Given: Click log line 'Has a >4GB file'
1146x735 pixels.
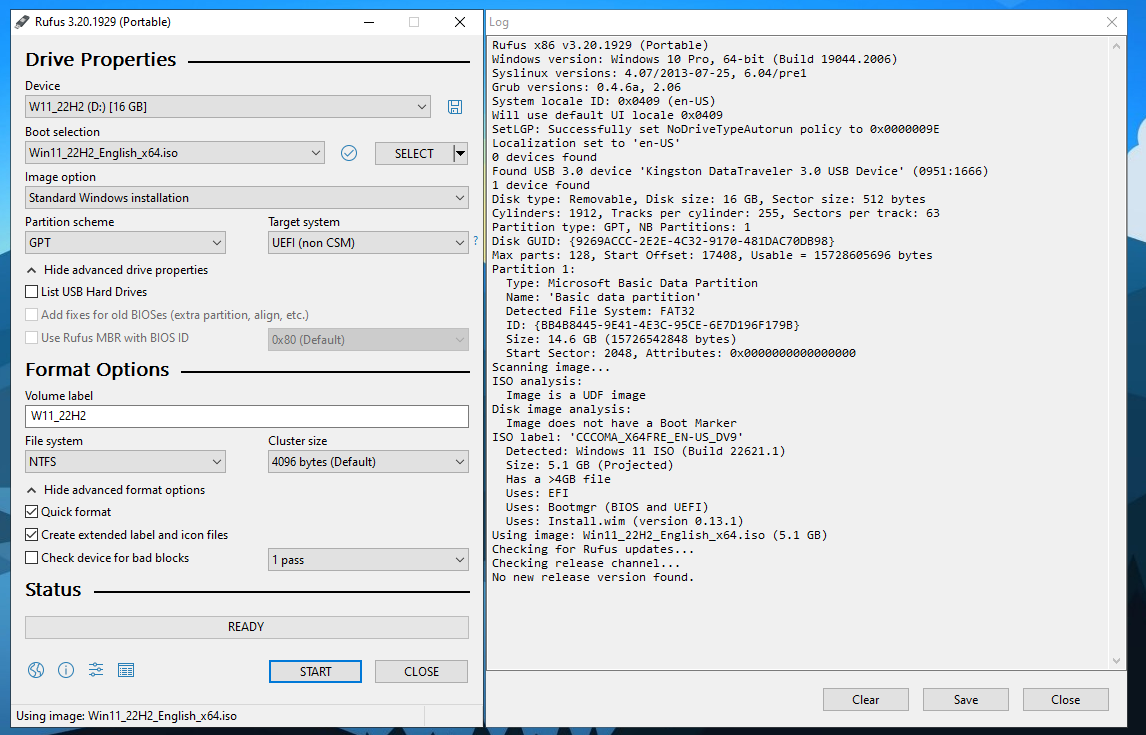Looking at the screenshot, I should pos(558,479).
